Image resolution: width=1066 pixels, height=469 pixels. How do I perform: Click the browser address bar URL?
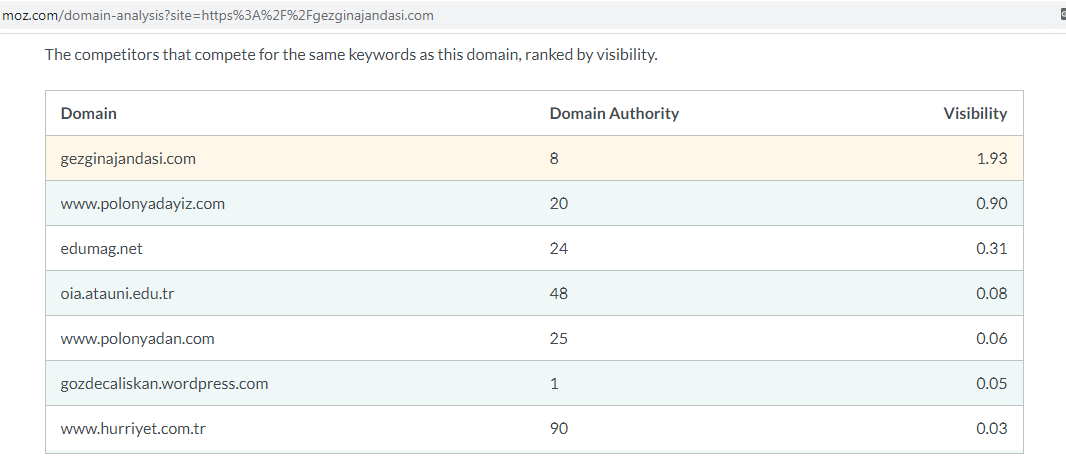click(218, 15)
